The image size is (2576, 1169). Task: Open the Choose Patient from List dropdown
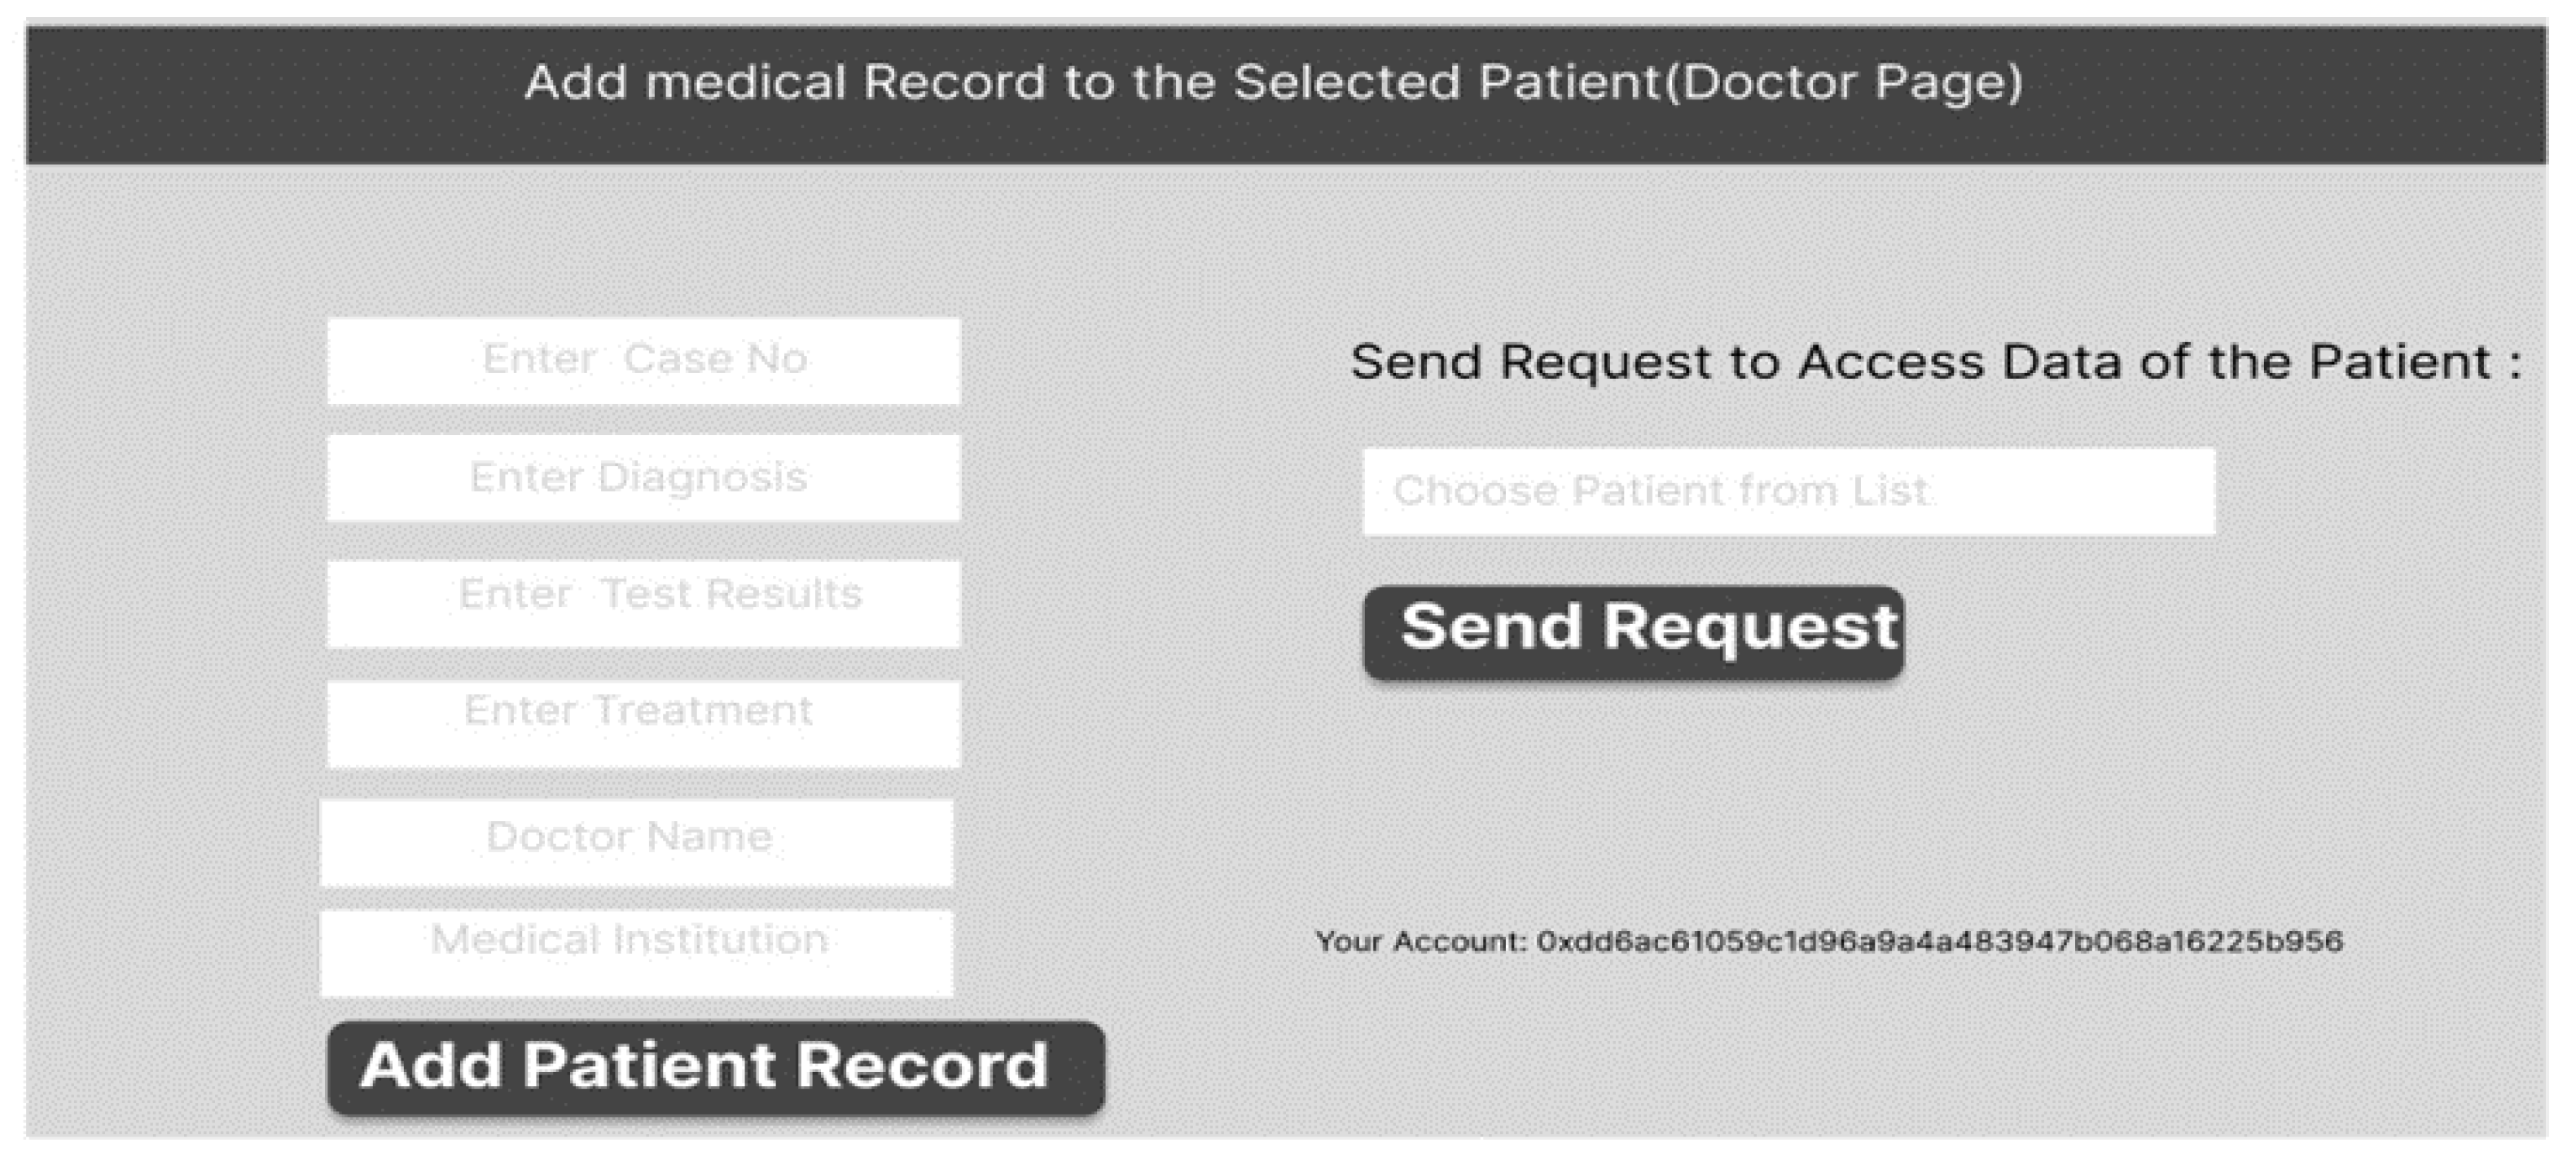[x=1788, y=491]
